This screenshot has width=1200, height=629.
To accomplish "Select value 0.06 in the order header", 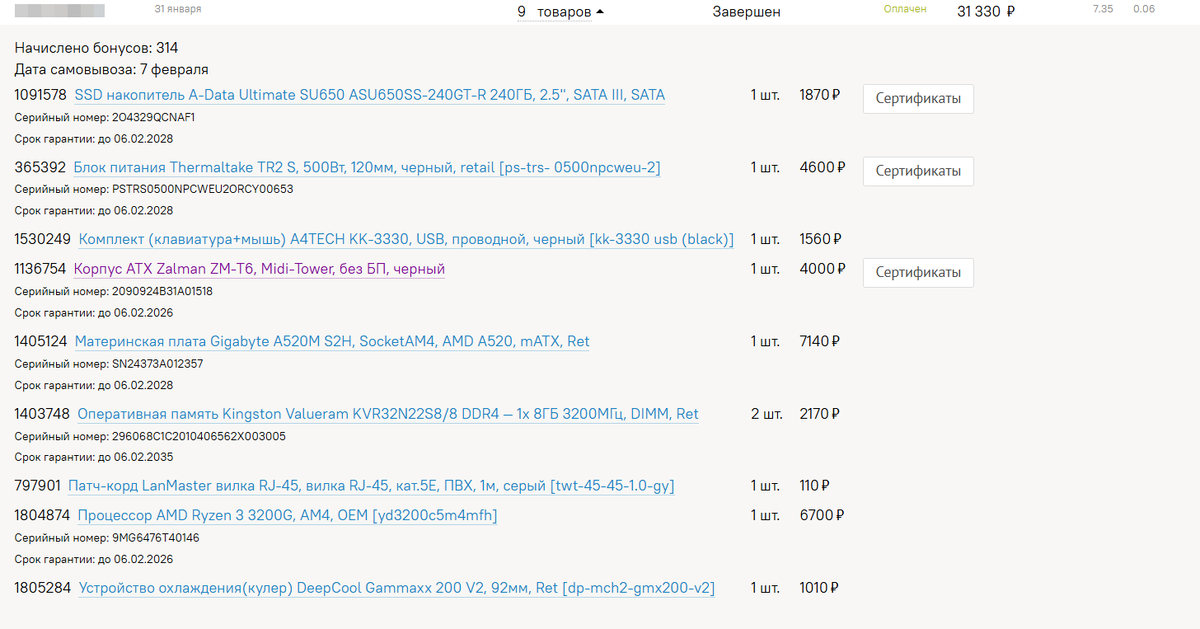I will (1144, 9).
